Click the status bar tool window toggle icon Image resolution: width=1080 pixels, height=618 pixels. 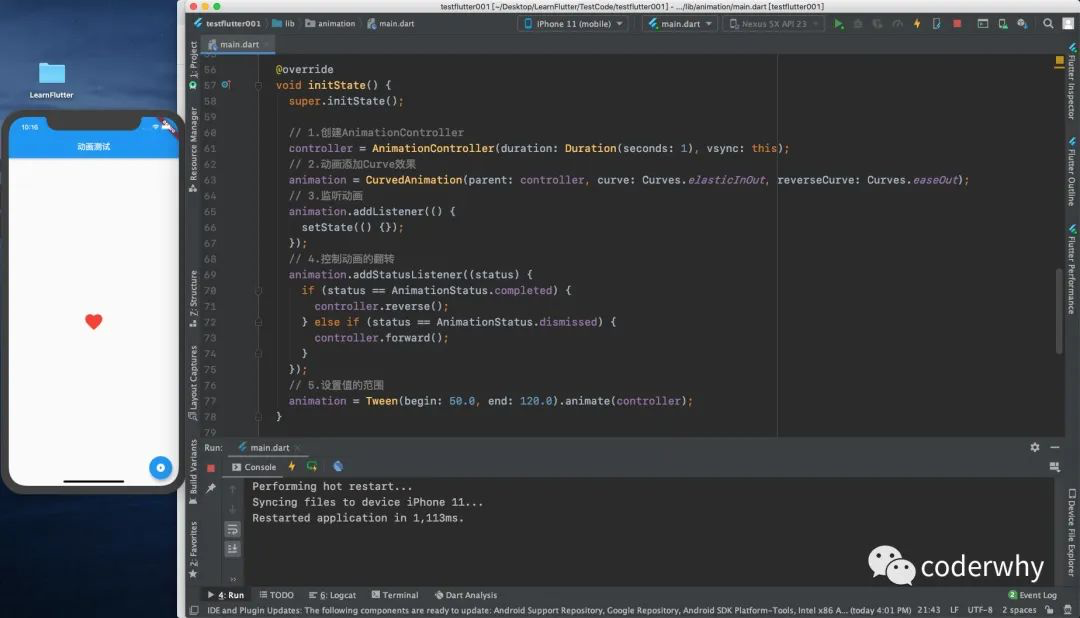(x=194, y=610)
